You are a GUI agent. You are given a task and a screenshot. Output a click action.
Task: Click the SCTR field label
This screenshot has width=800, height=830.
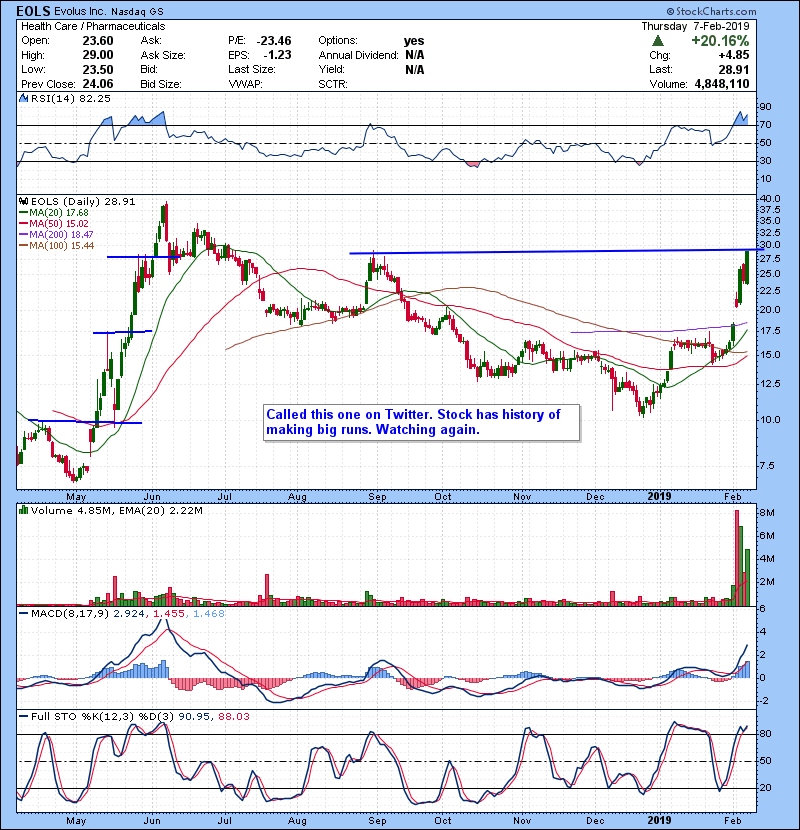333,84
